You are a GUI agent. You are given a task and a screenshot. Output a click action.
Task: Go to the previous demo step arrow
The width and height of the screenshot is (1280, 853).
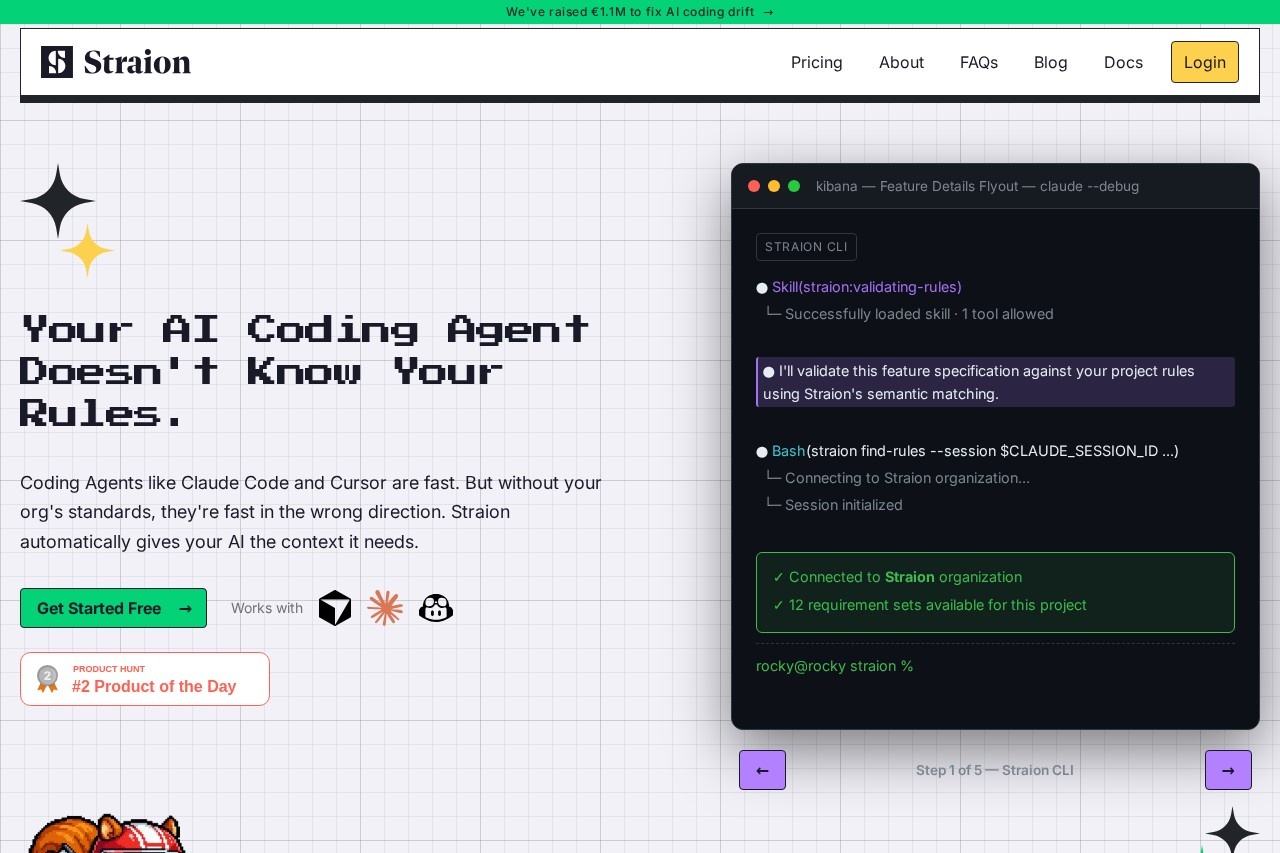click(x=762, y=770)
